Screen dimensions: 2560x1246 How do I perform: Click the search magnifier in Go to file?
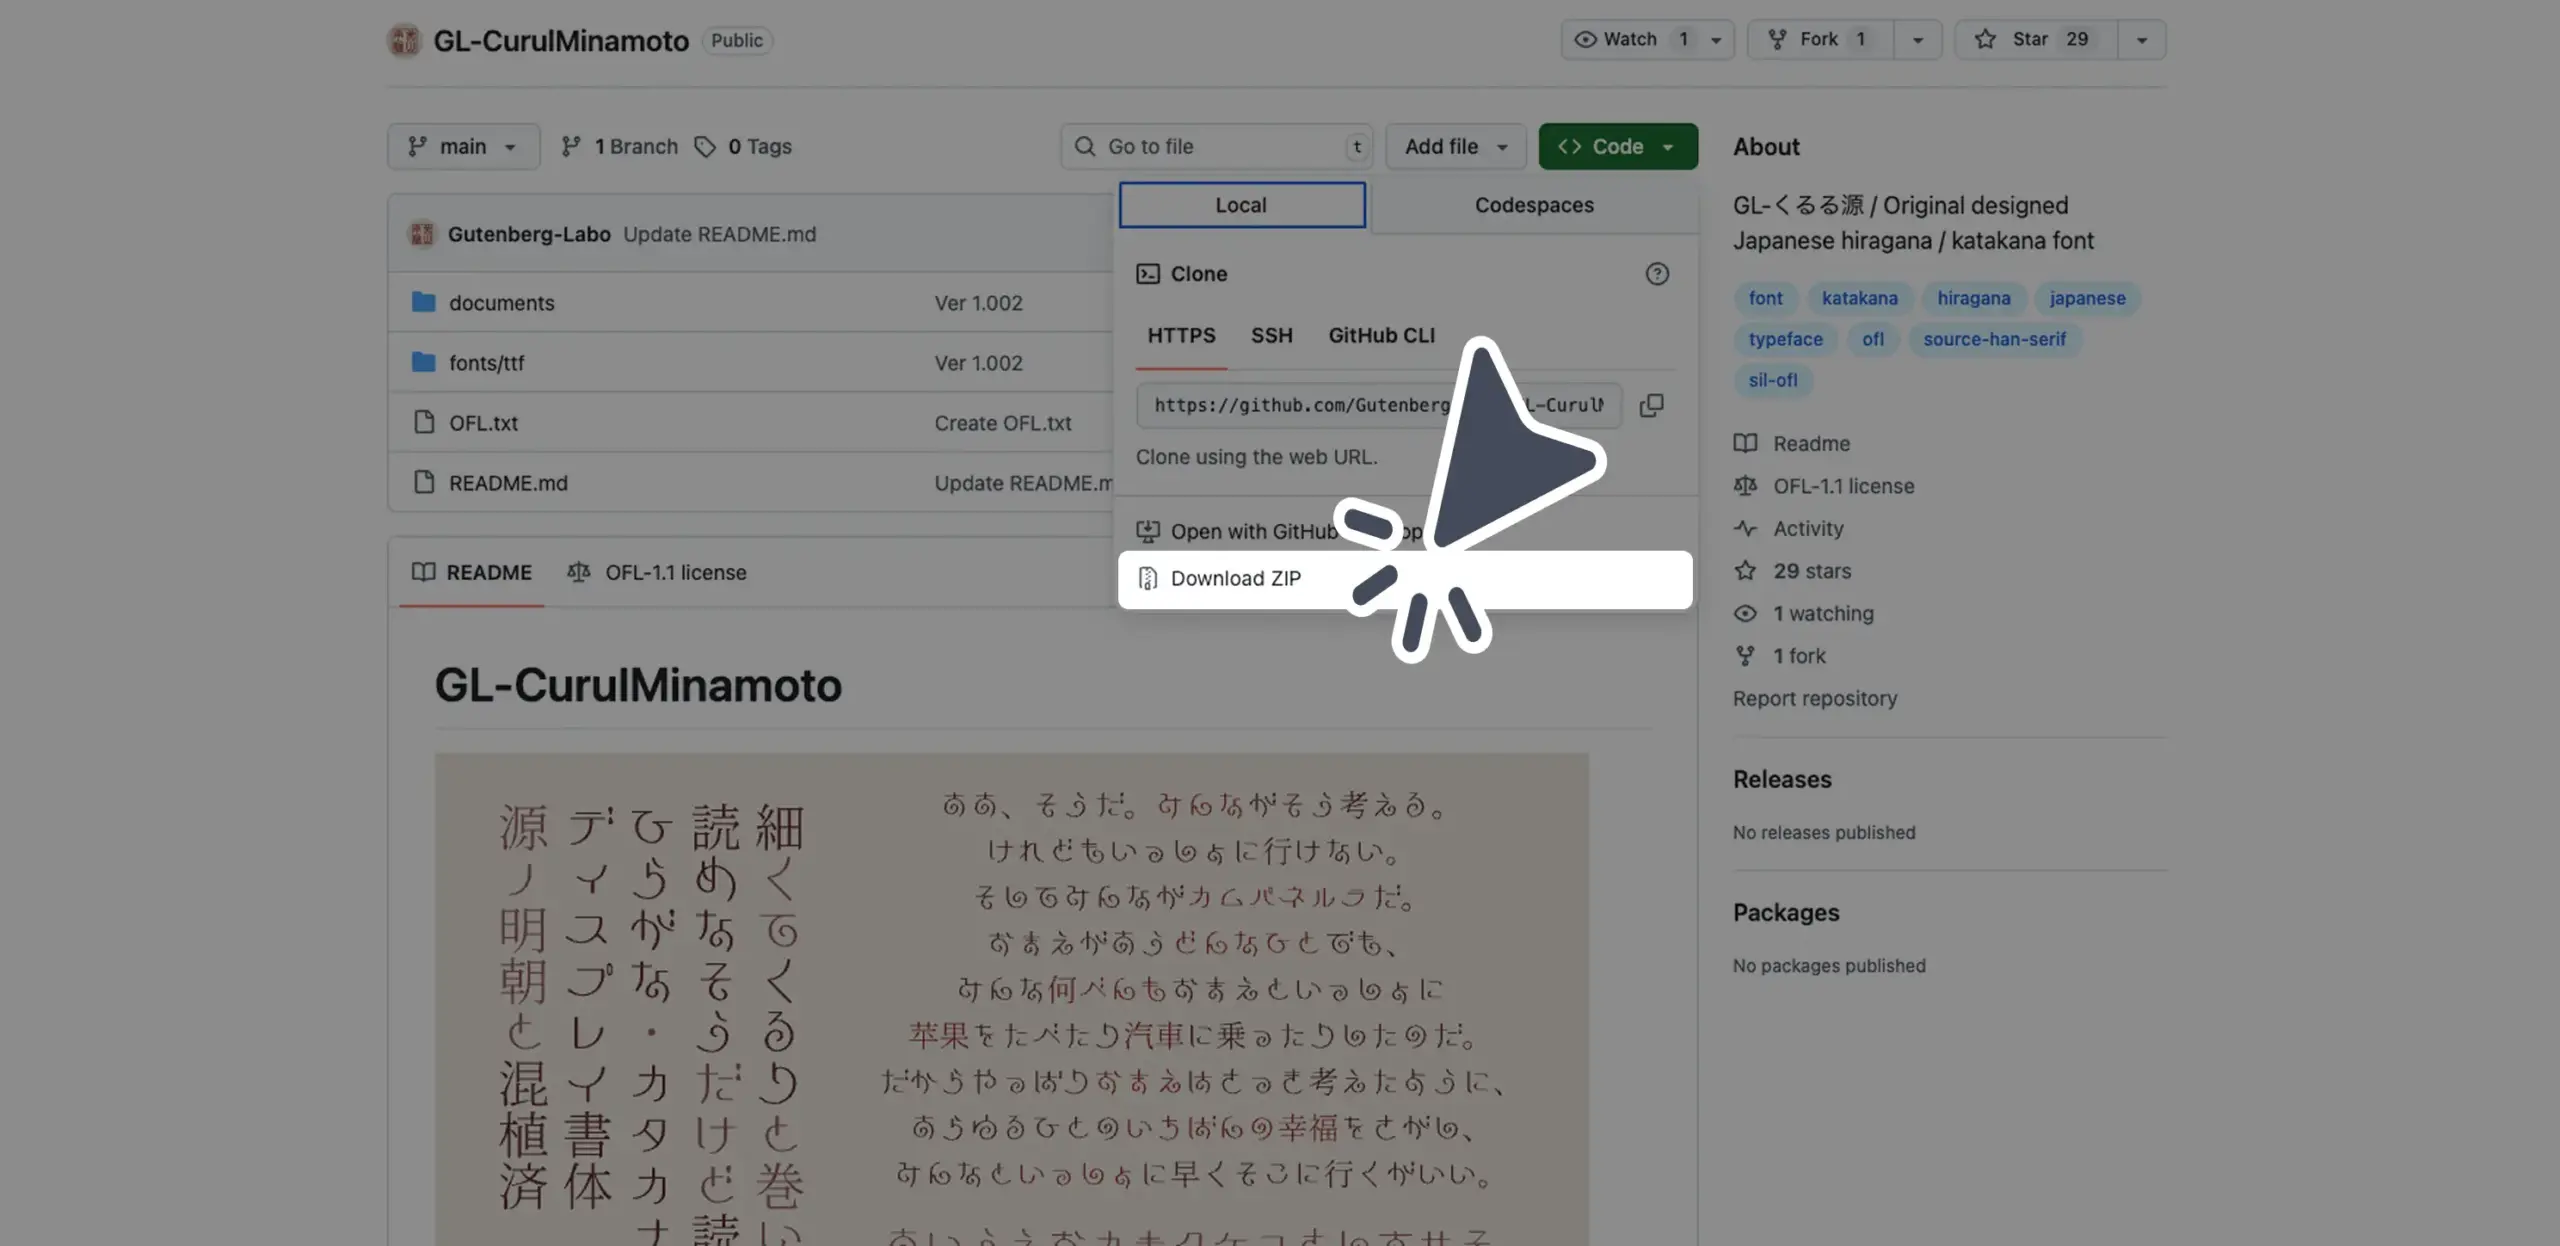coord(1085,146)
